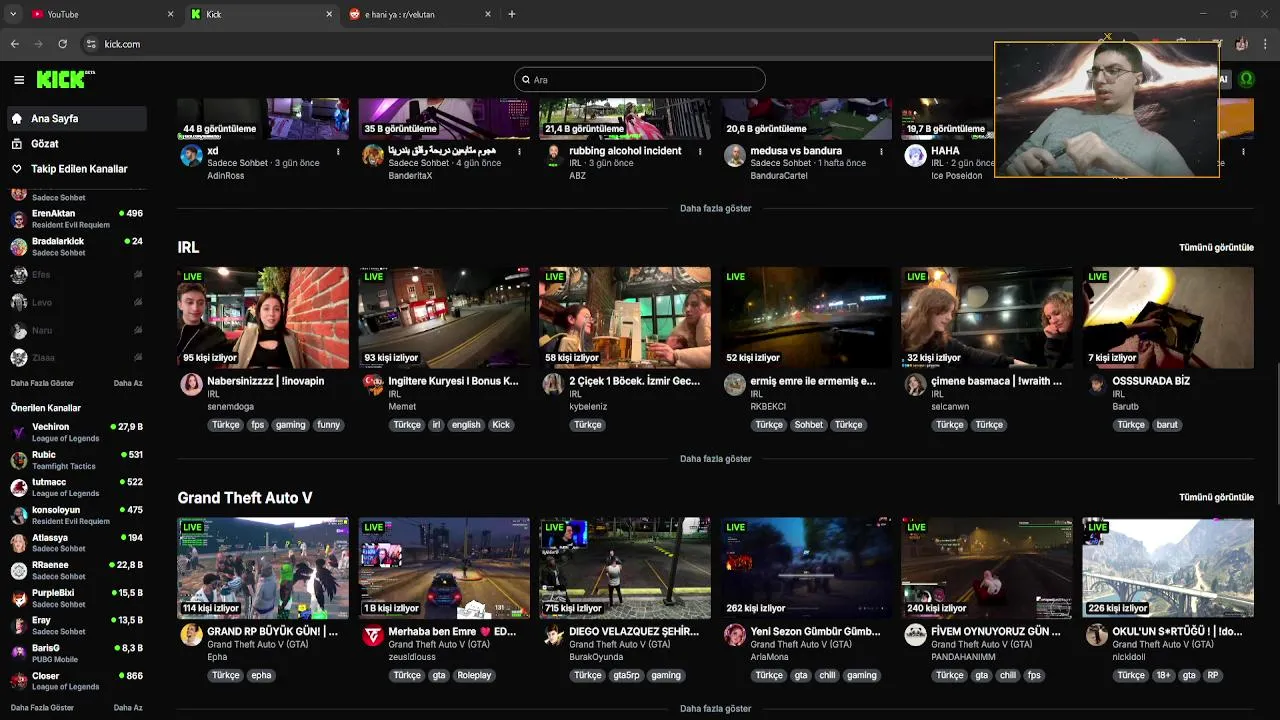Open Closer League of Legends channel
This screenshot has height=720, width=1280.
point(76,681)
